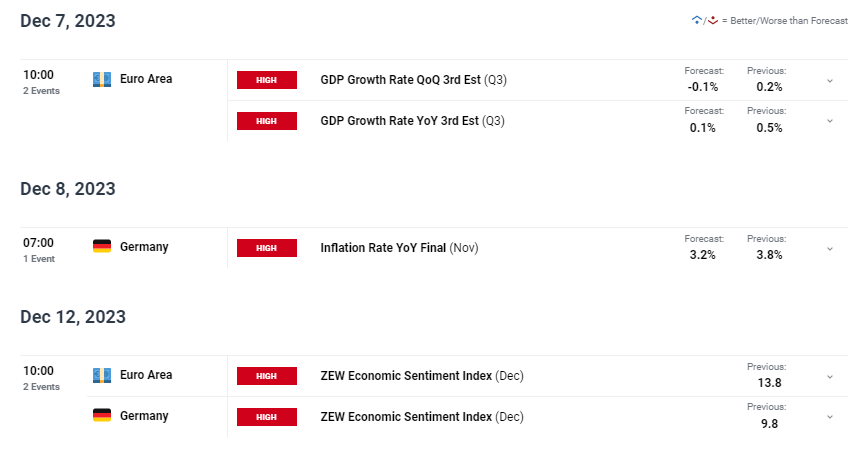Click the Germany flag for ZEW Sentiment Index

pyautogui.click(x=102, y=415)
